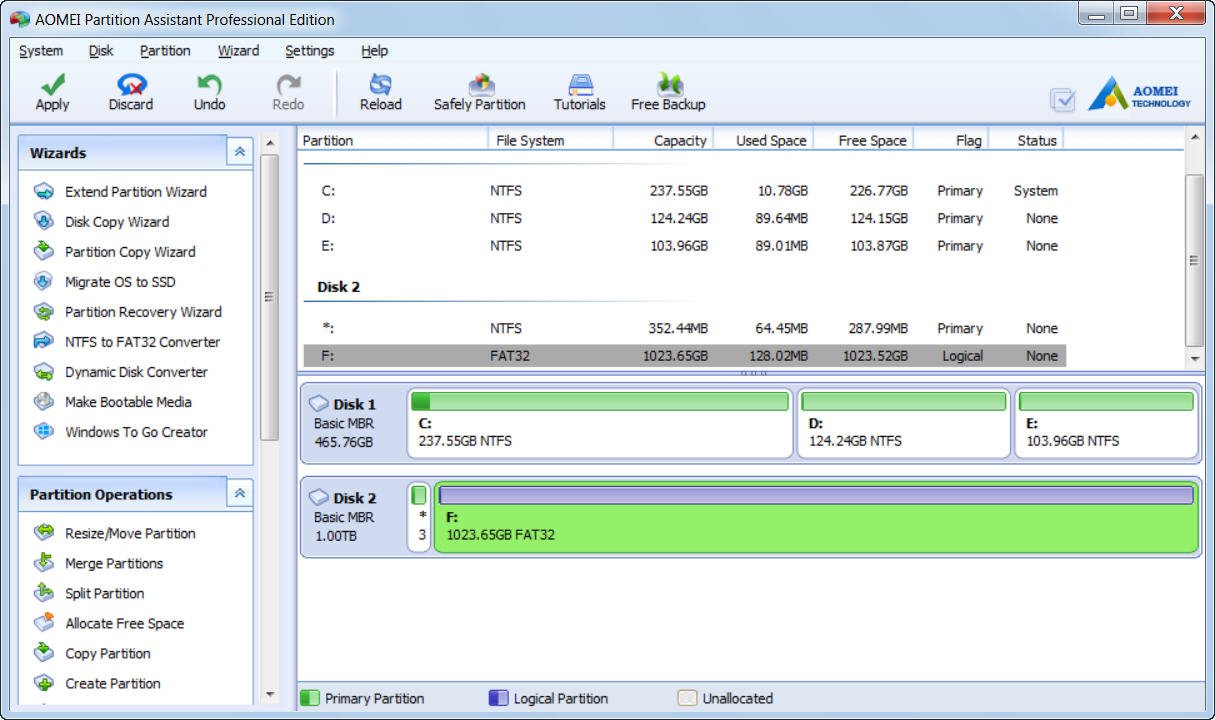Open the Help menu

375,51
